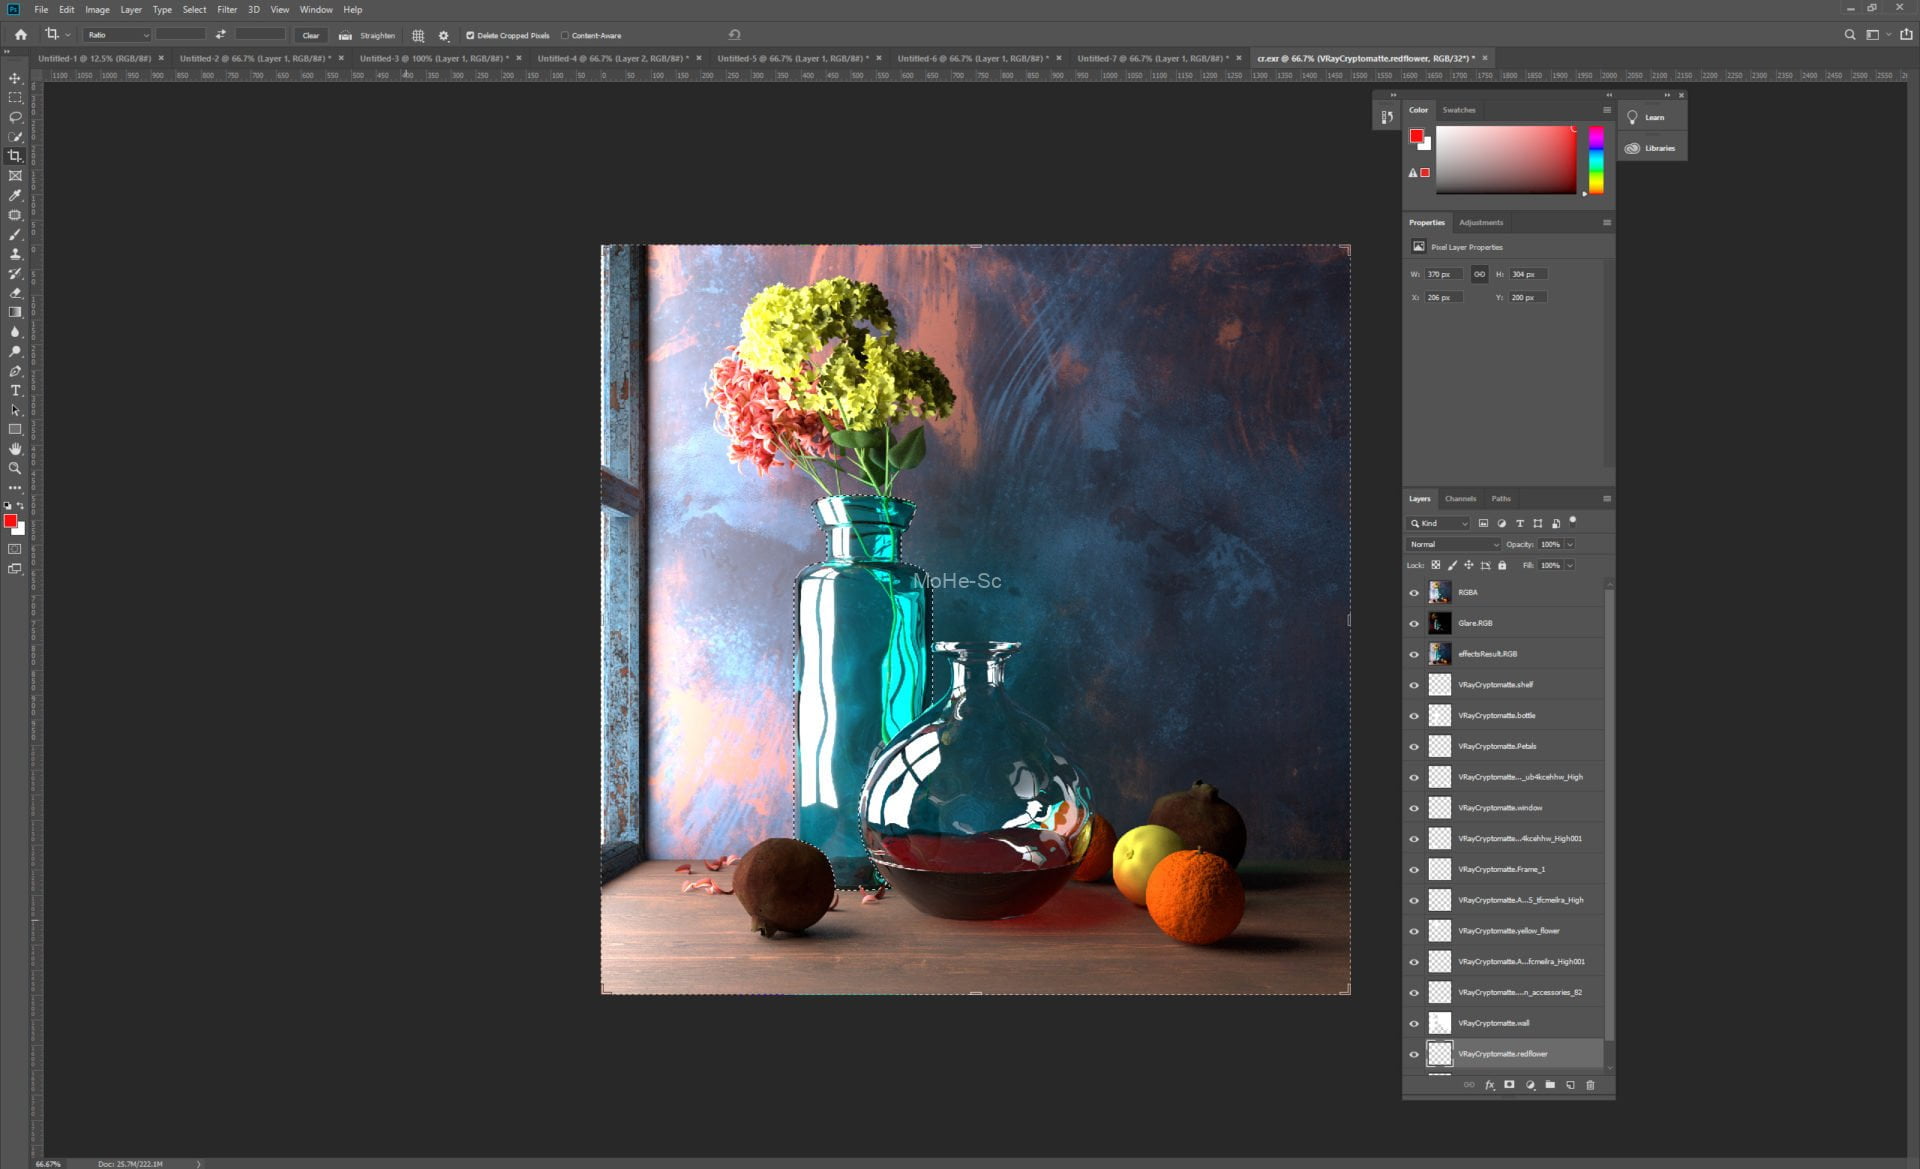
Task: Activate the Zoom tool
Action: [15, 469]
